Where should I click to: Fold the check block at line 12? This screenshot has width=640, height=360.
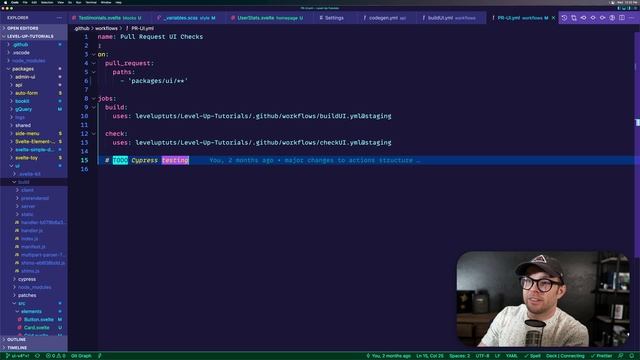[93, 133]
